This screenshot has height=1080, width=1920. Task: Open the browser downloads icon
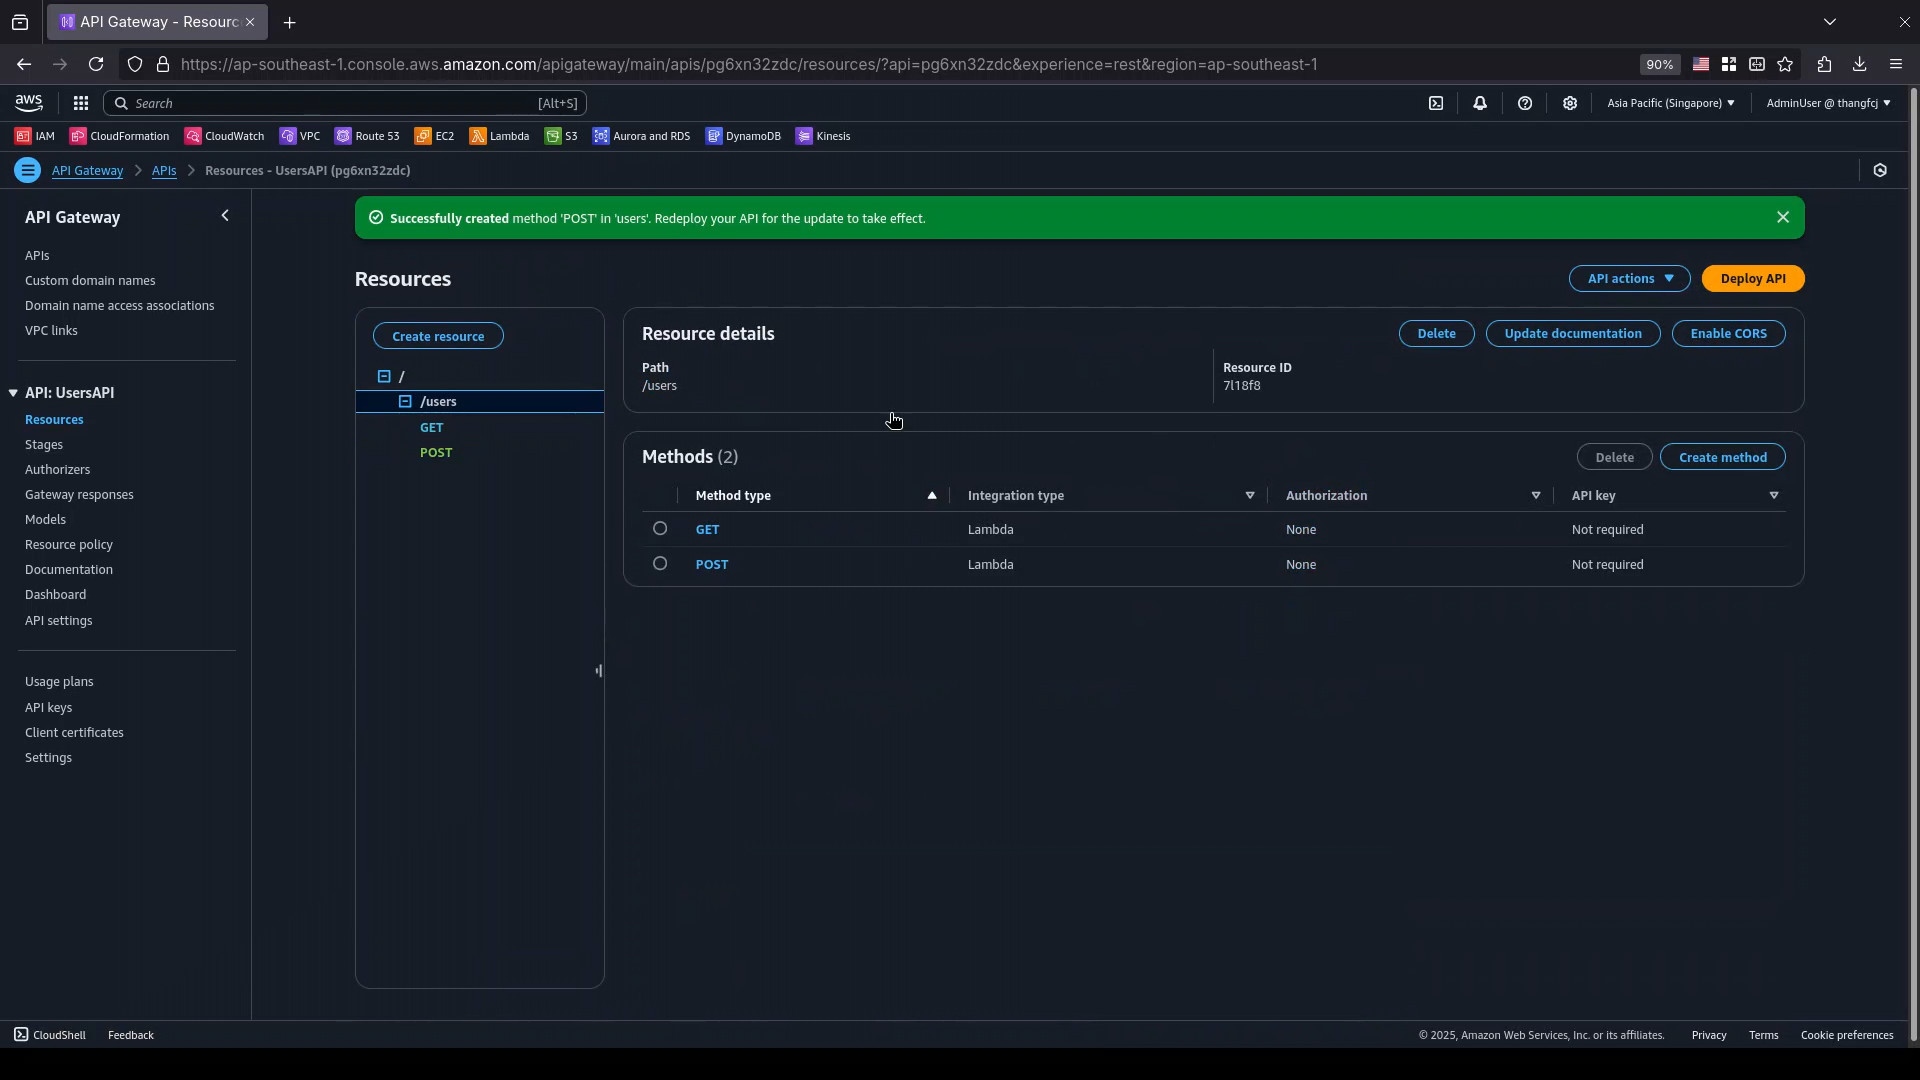(1860, 64)
